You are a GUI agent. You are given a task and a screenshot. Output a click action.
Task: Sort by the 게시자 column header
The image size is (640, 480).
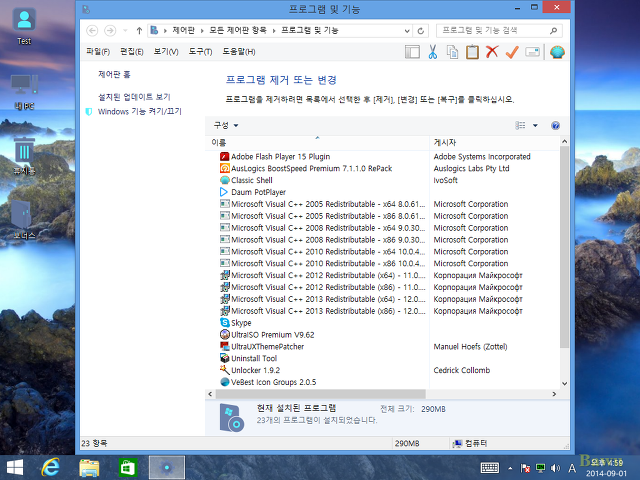(x=494, y=142)
